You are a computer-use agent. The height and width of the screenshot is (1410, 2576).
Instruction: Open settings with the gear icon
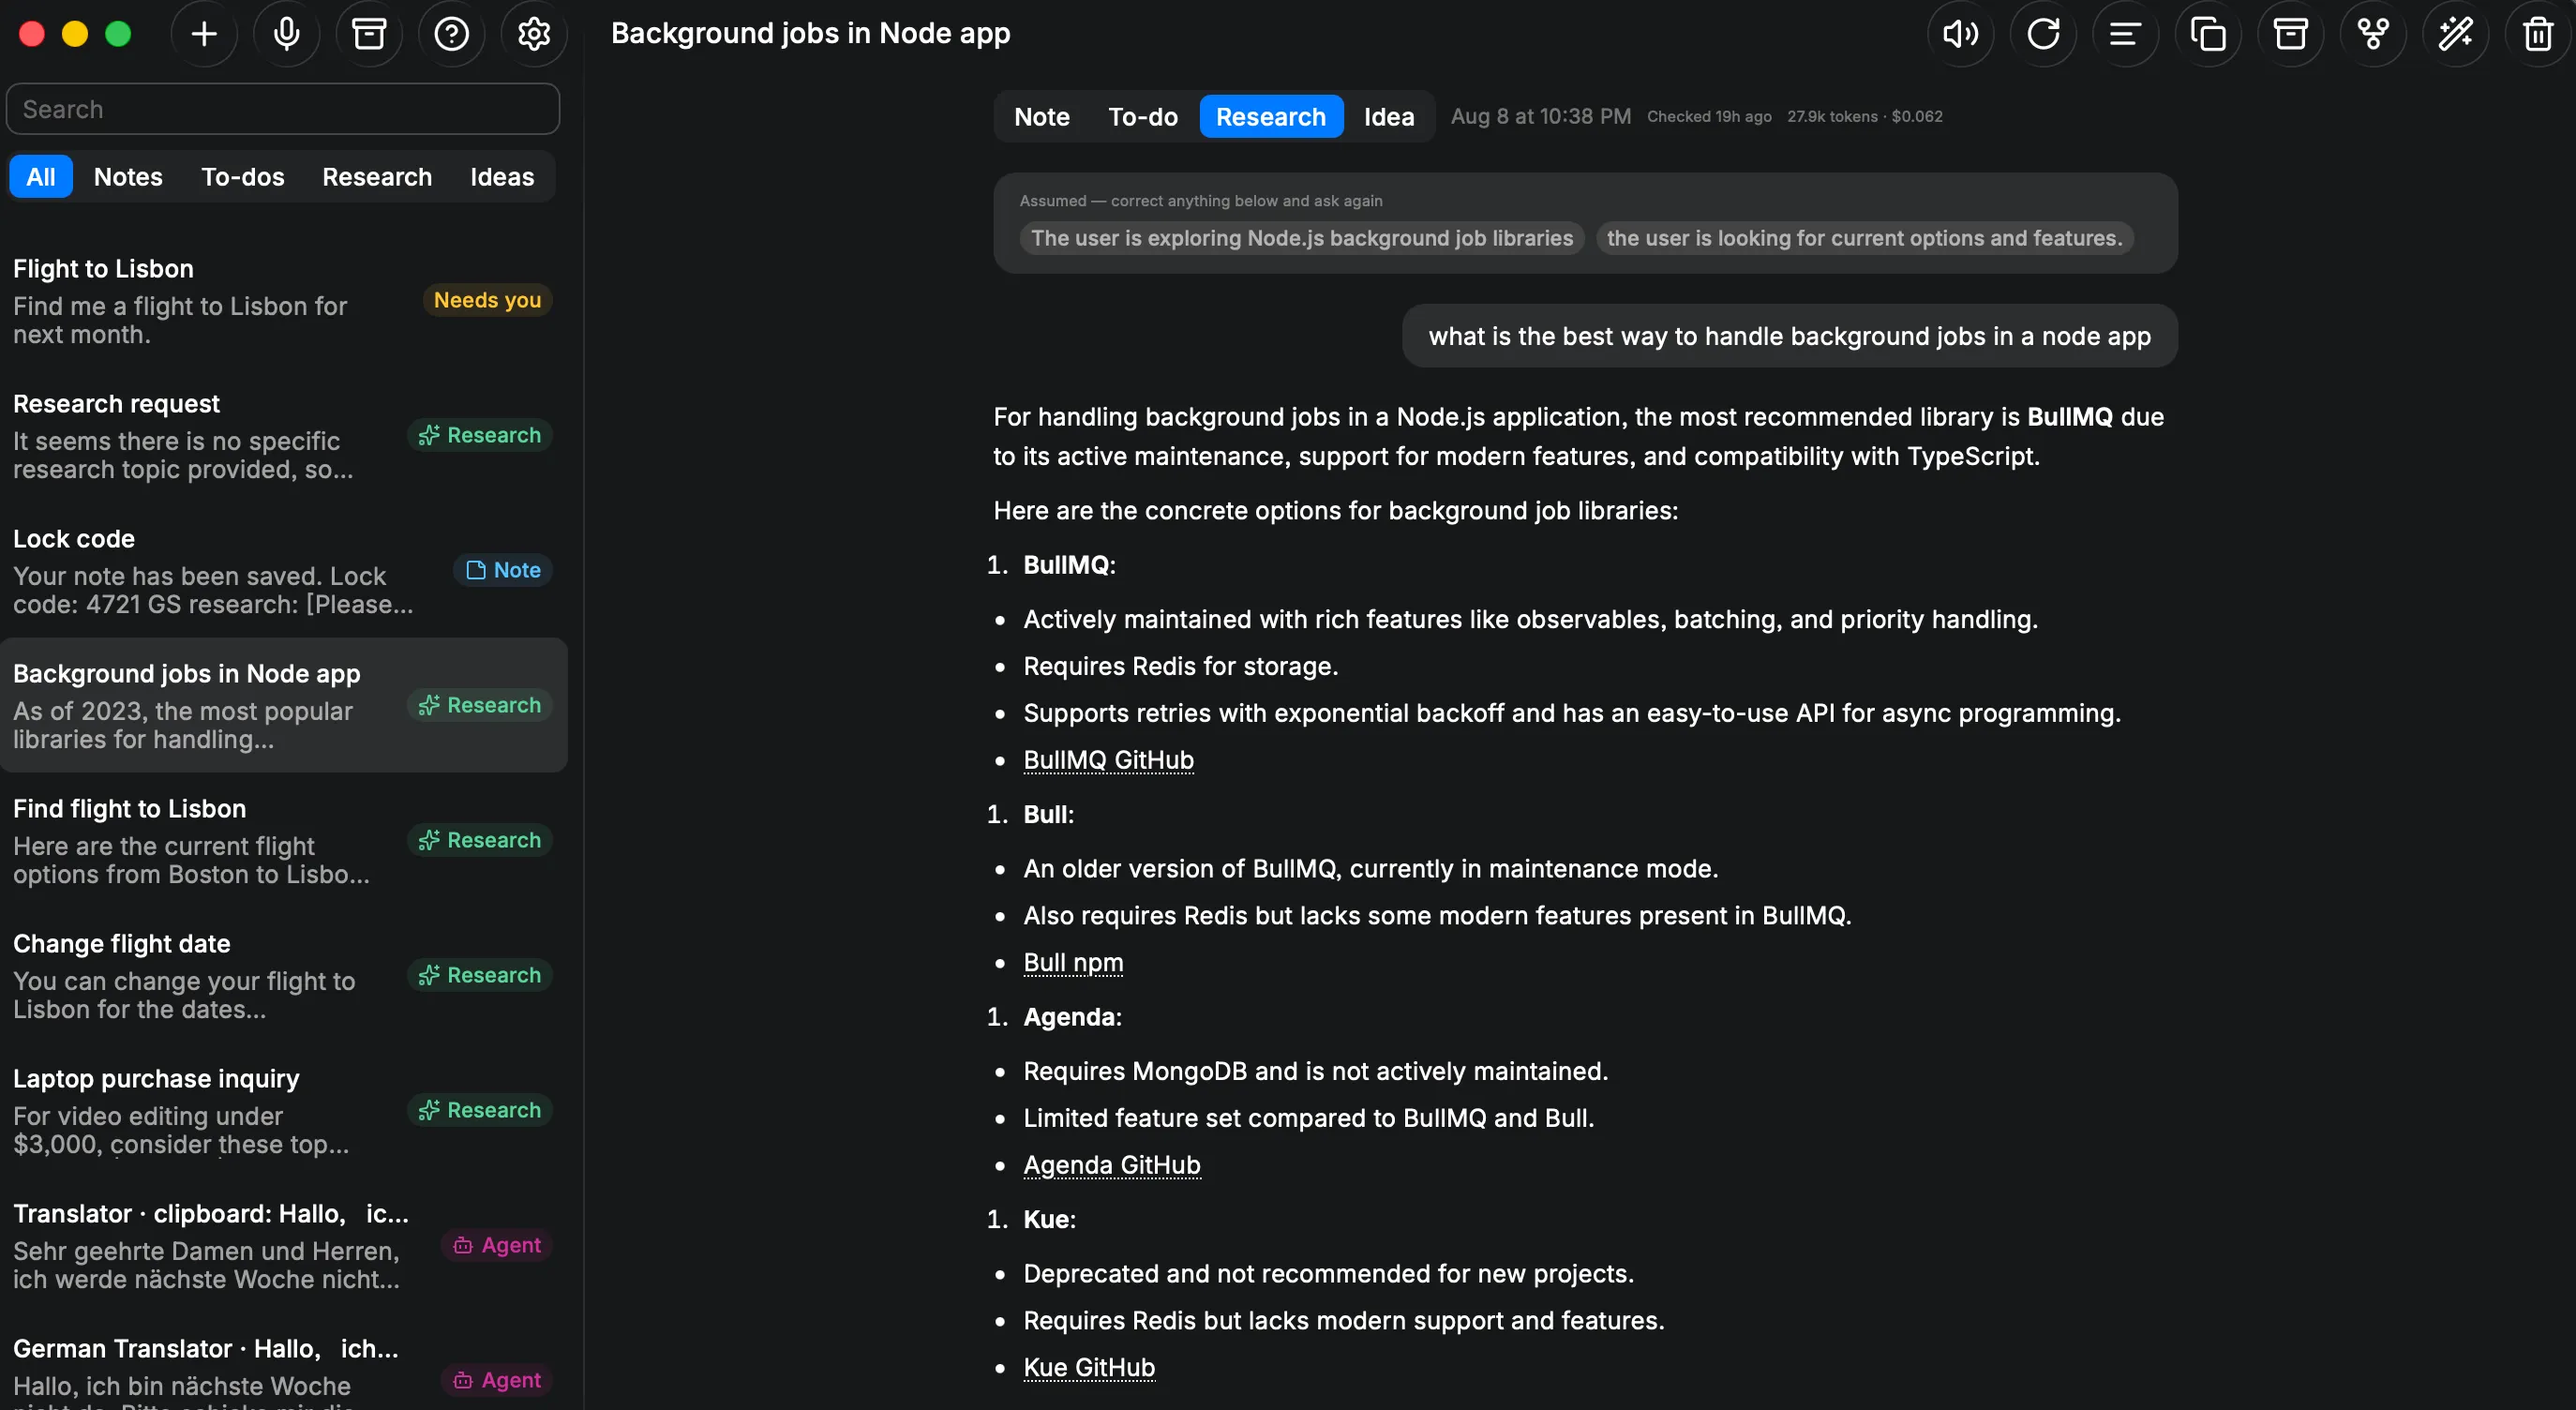534,34
